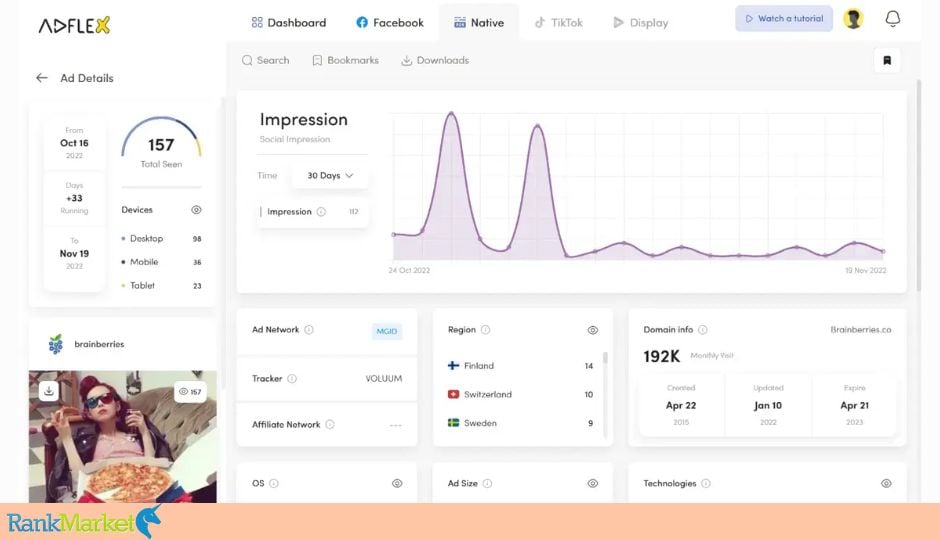The height and width of the screenshot is (540, 940).
Task: Click Technologies info icon
Action: pos(706,483)
